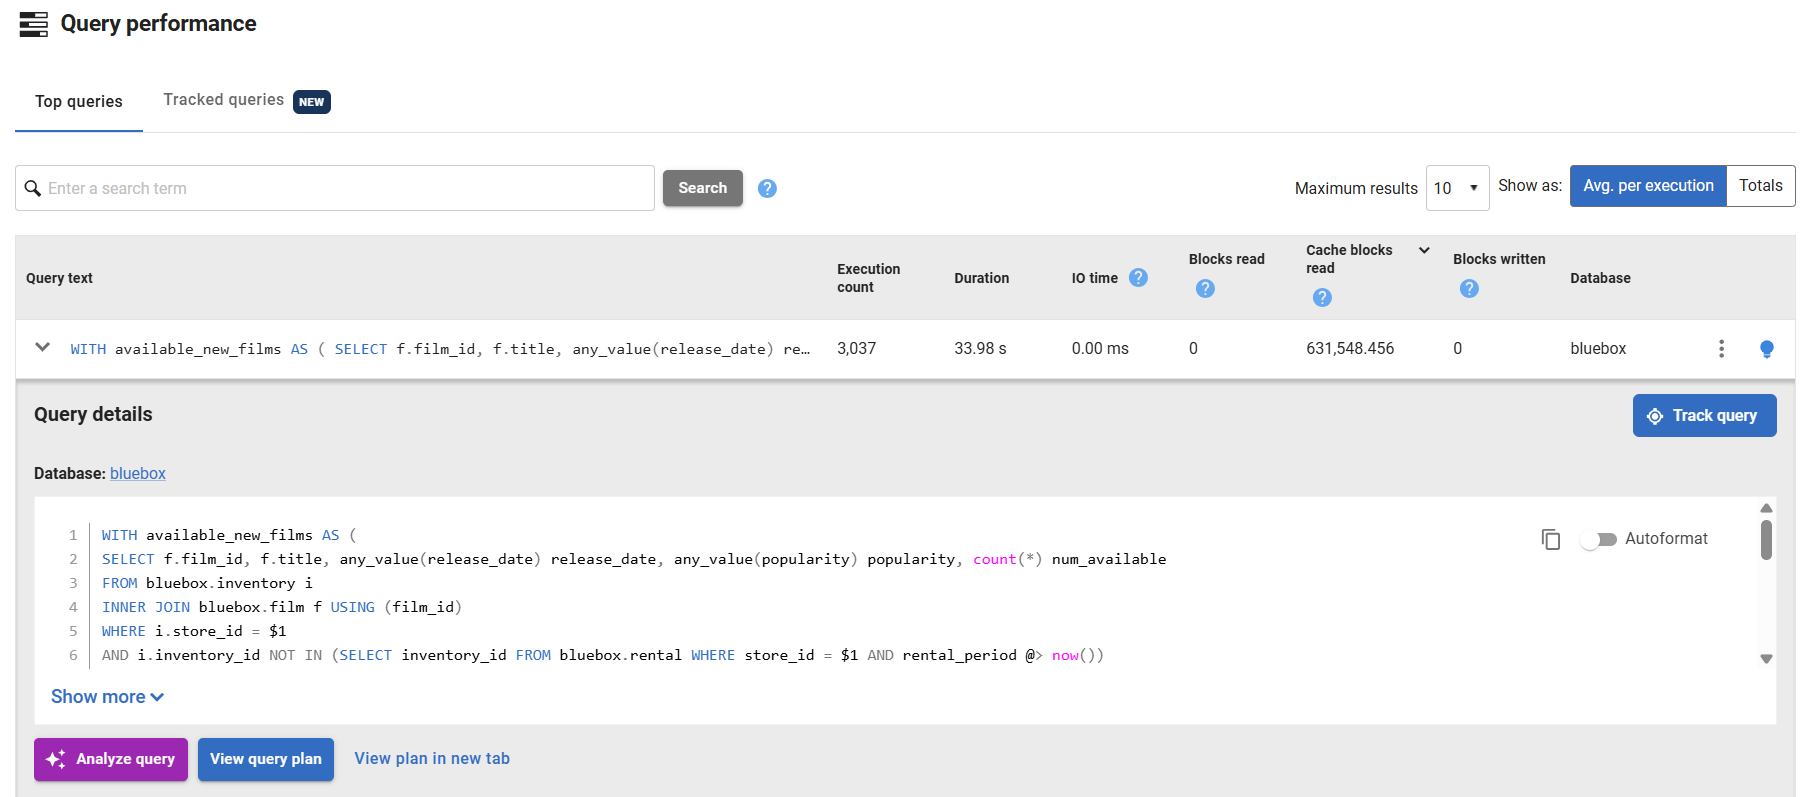Select Avg. per execution view
The height and width of the screenshot is (797, 1803).
point(1647,186)
